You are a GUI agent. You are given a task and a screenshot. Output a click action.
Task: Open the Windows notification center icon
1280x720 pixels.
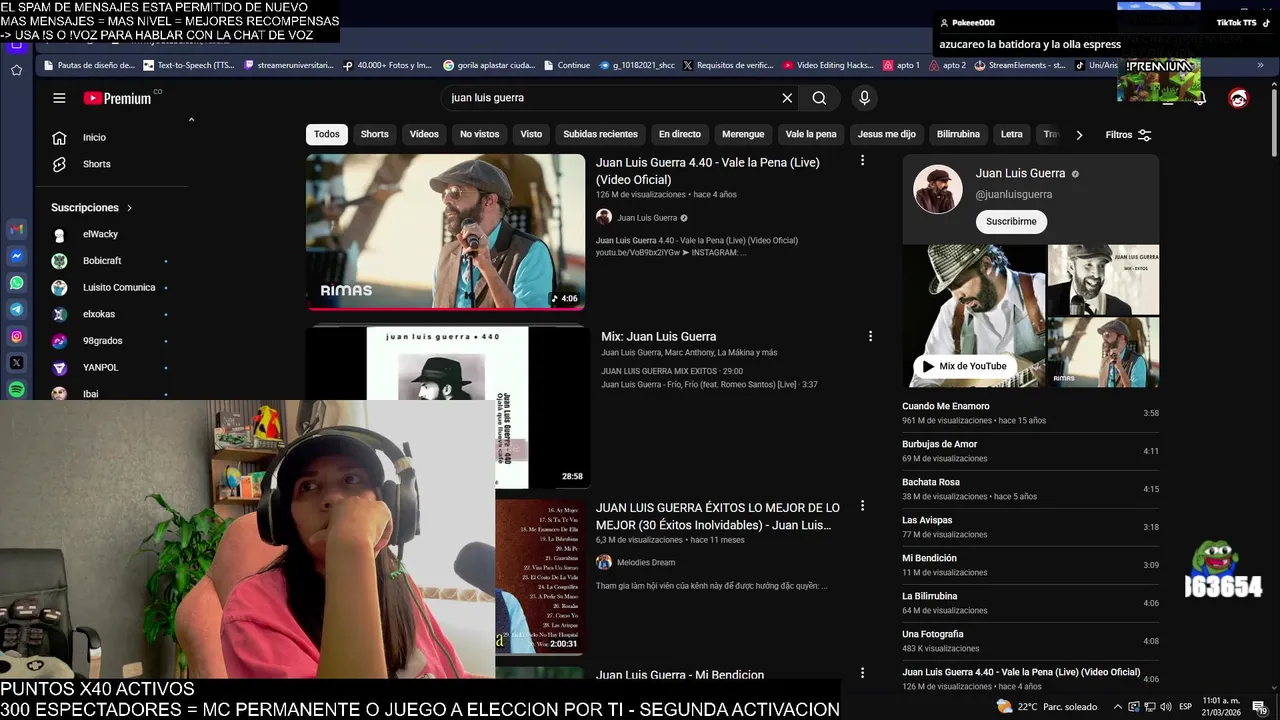(x=1260, y=707)
